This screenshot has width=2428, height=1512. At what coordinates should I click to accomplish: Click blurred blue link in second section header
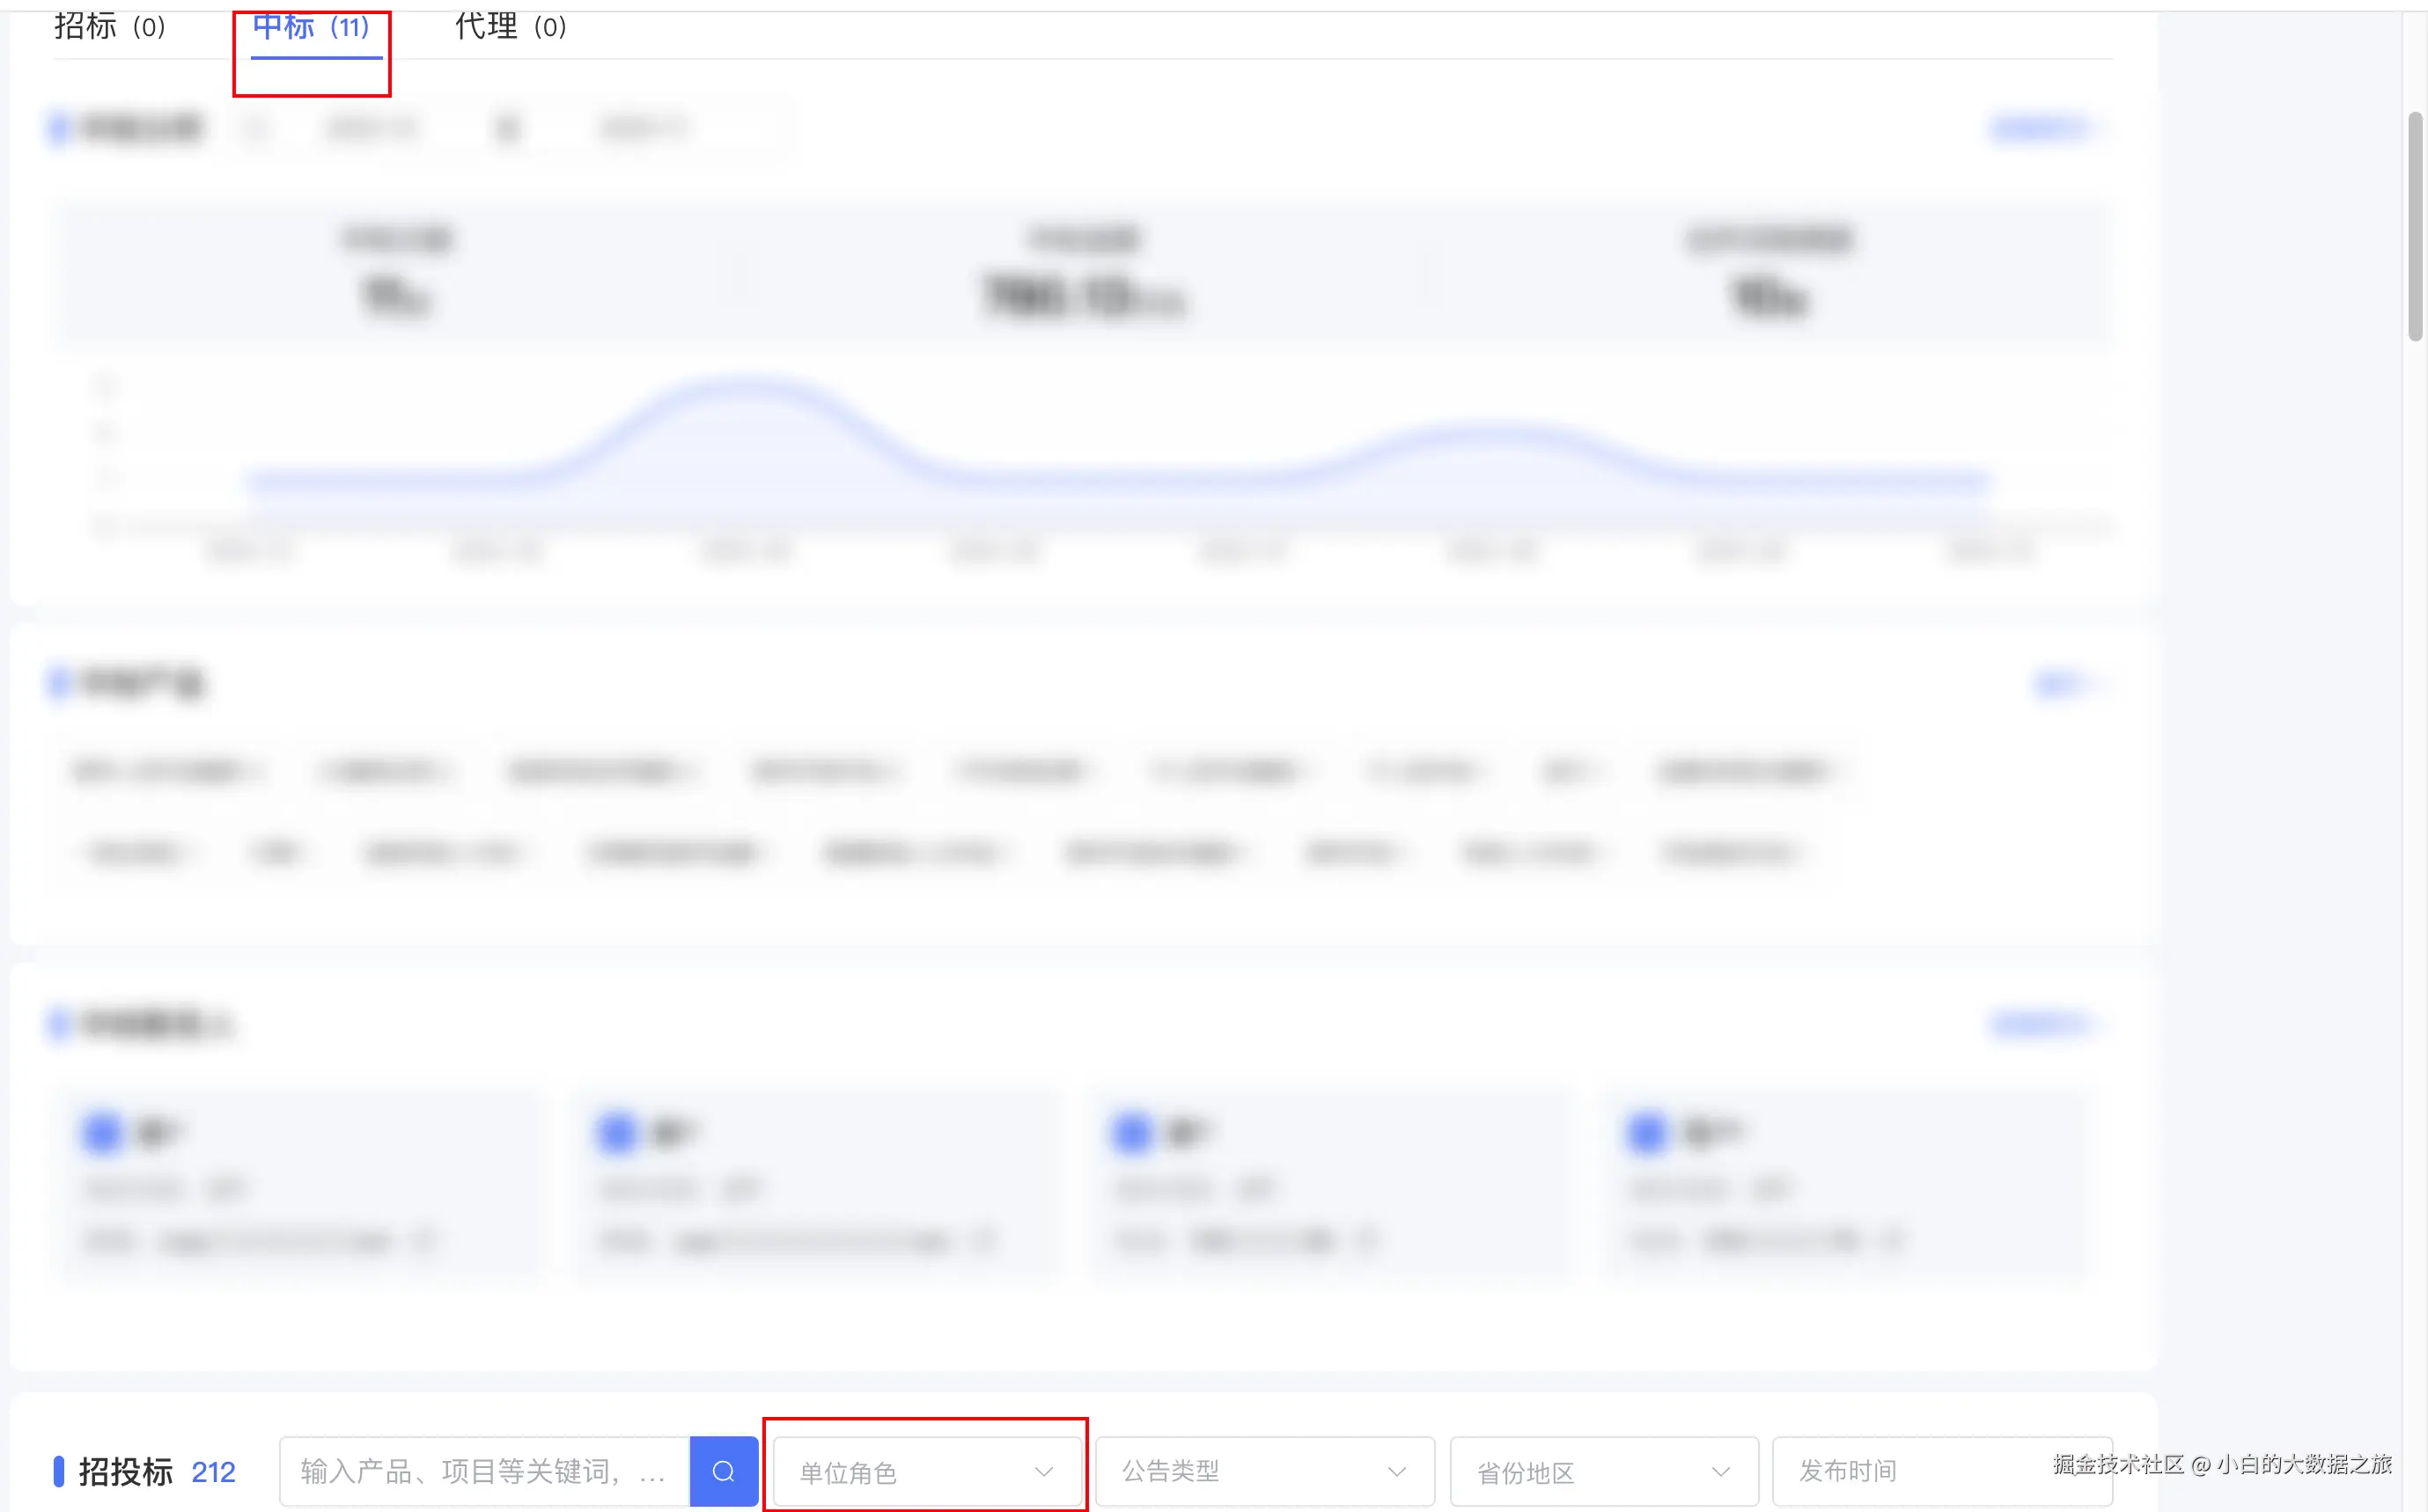point(2060,683)
